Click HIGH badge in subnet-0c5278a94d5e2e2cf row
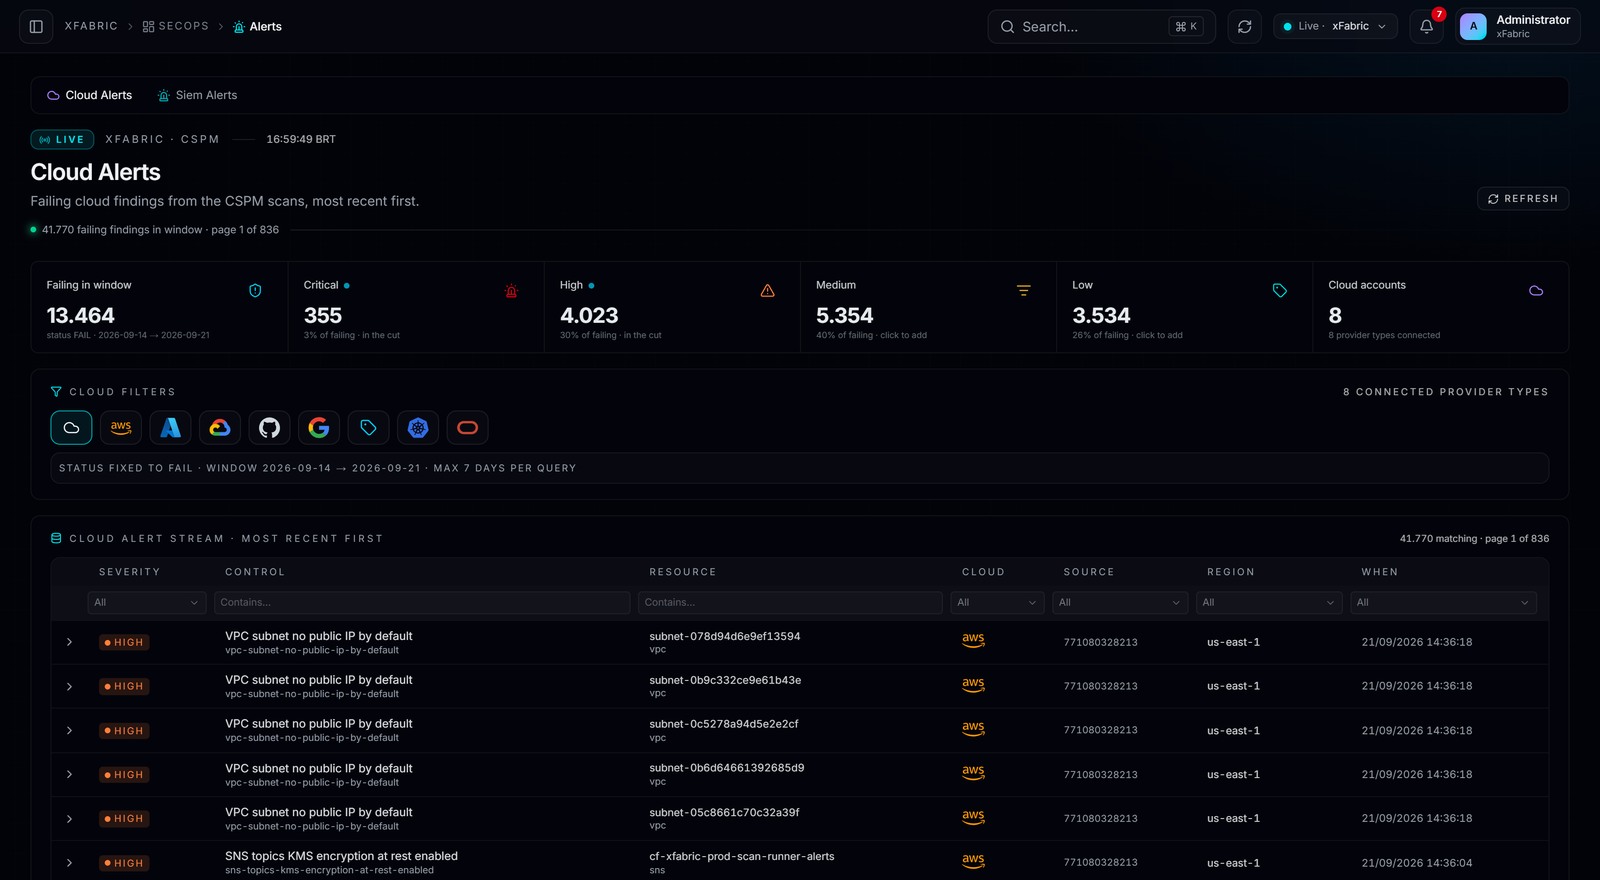 pos(124,731)
